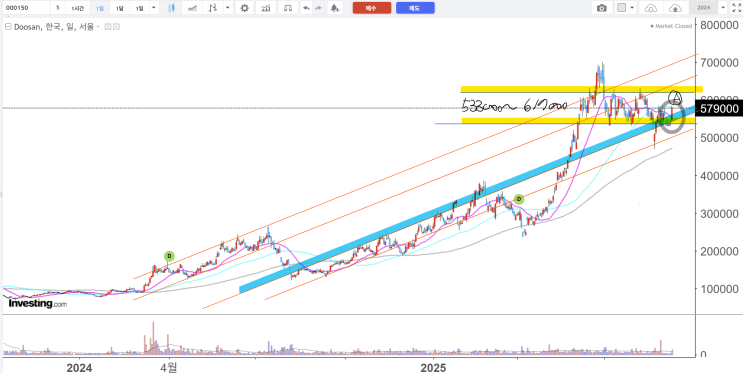Viewport: 743px width, 373px height.
Task: Select the 1시간 interval button
Action: pyautogui.click(x=77, y=8)
